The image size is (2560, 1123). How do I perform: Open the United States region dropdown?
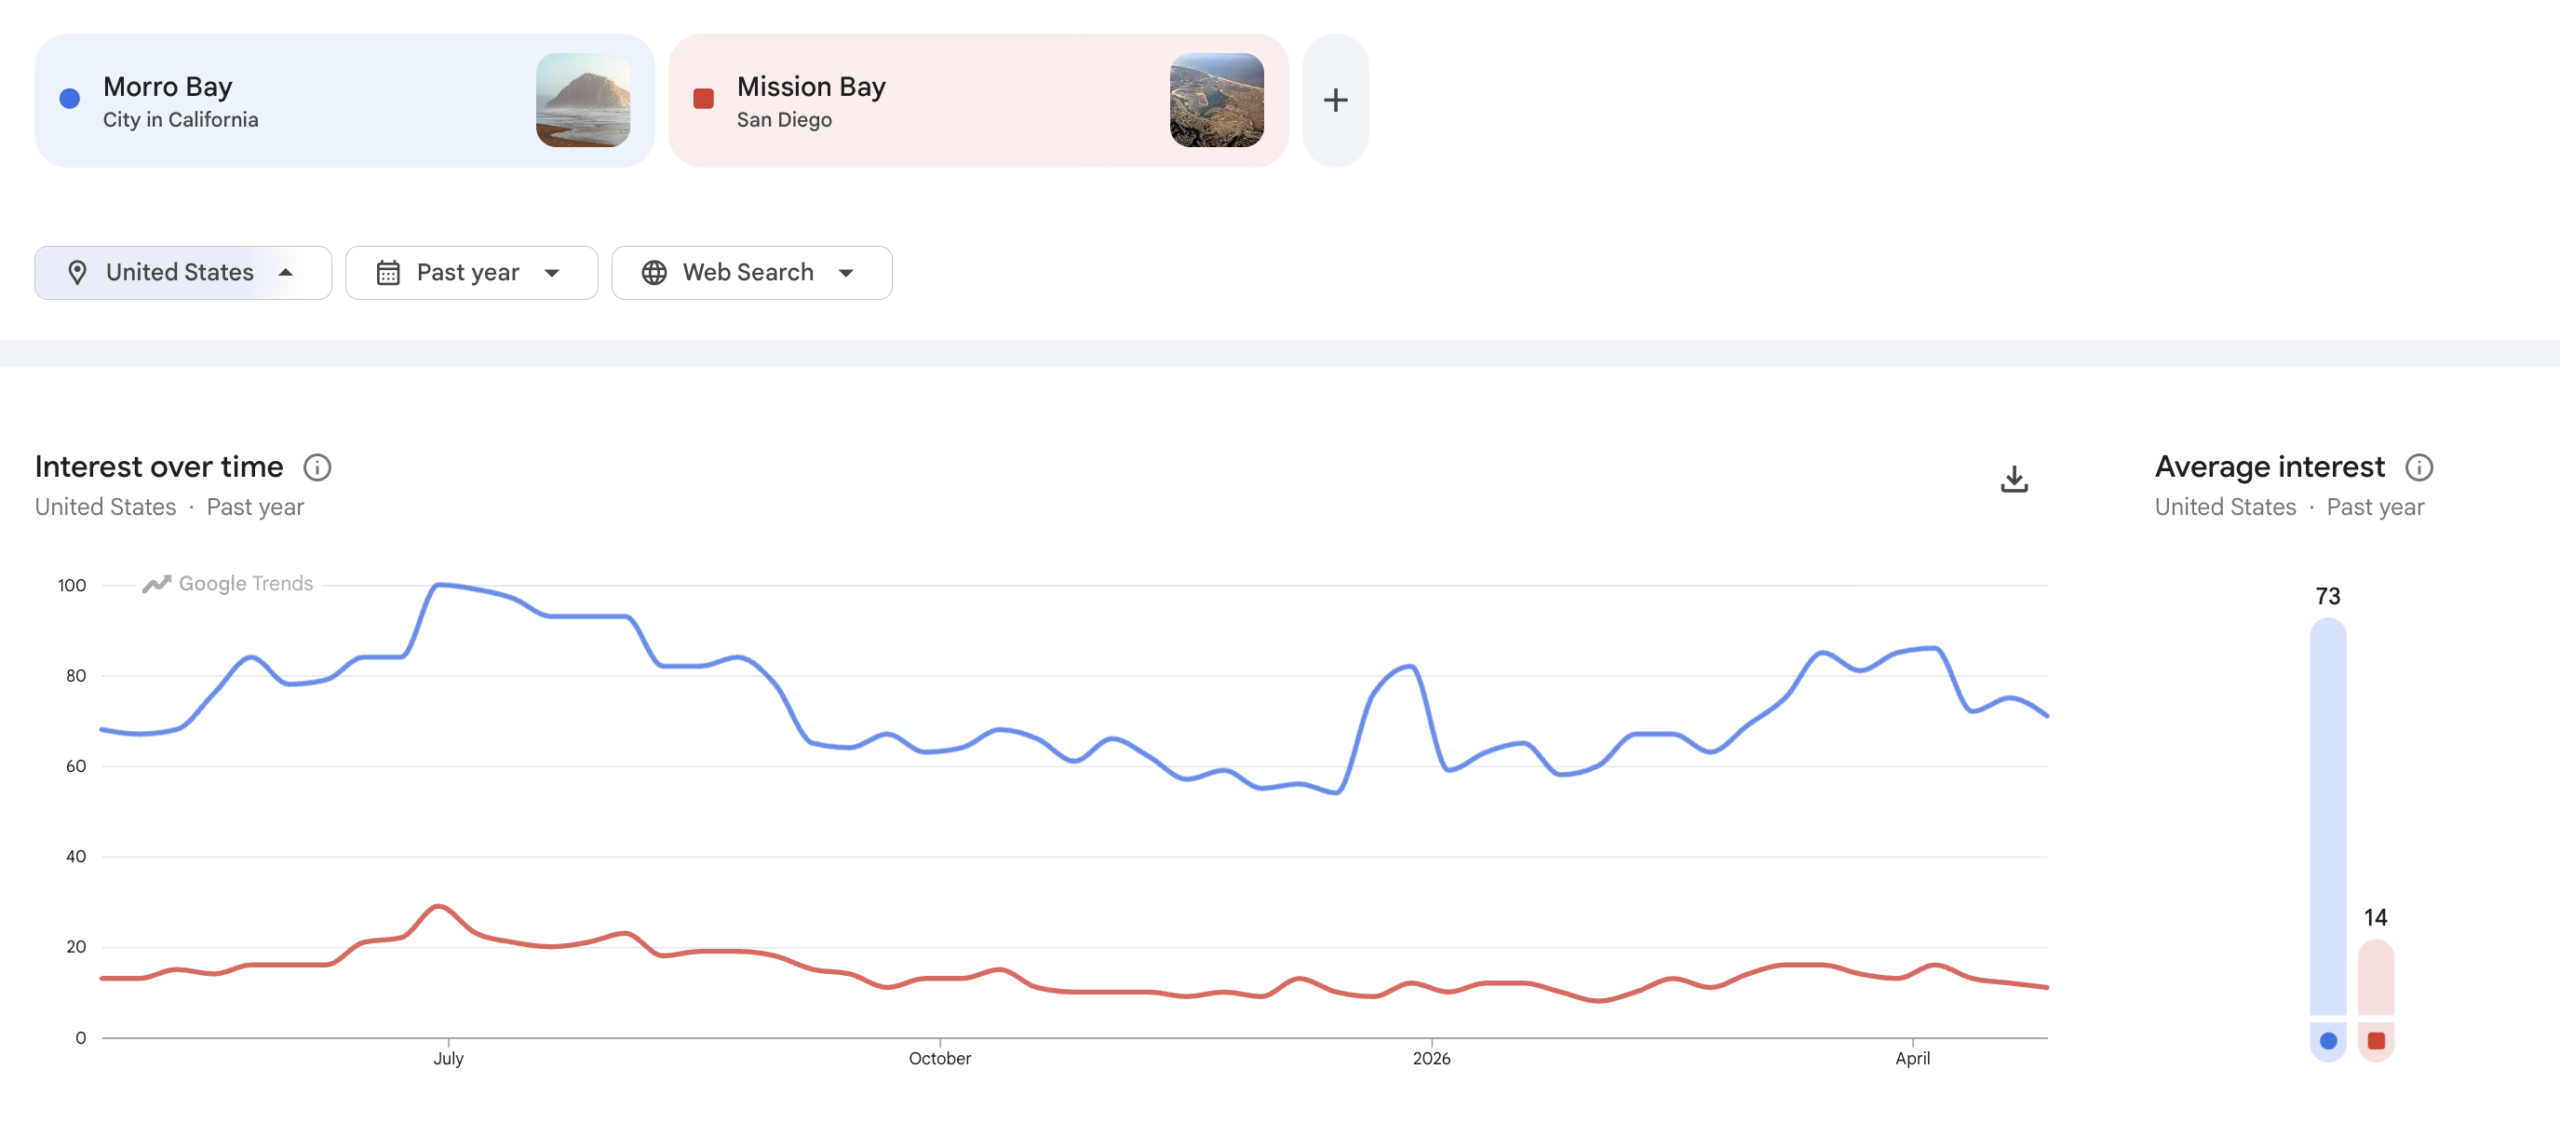[183, 273]
